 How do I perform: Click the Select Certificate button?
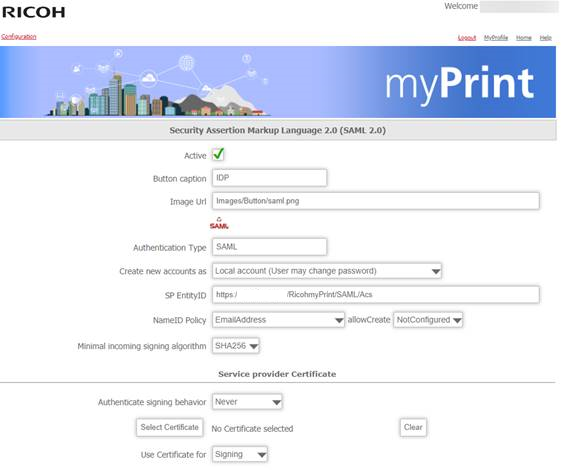[x=169, y=427]
